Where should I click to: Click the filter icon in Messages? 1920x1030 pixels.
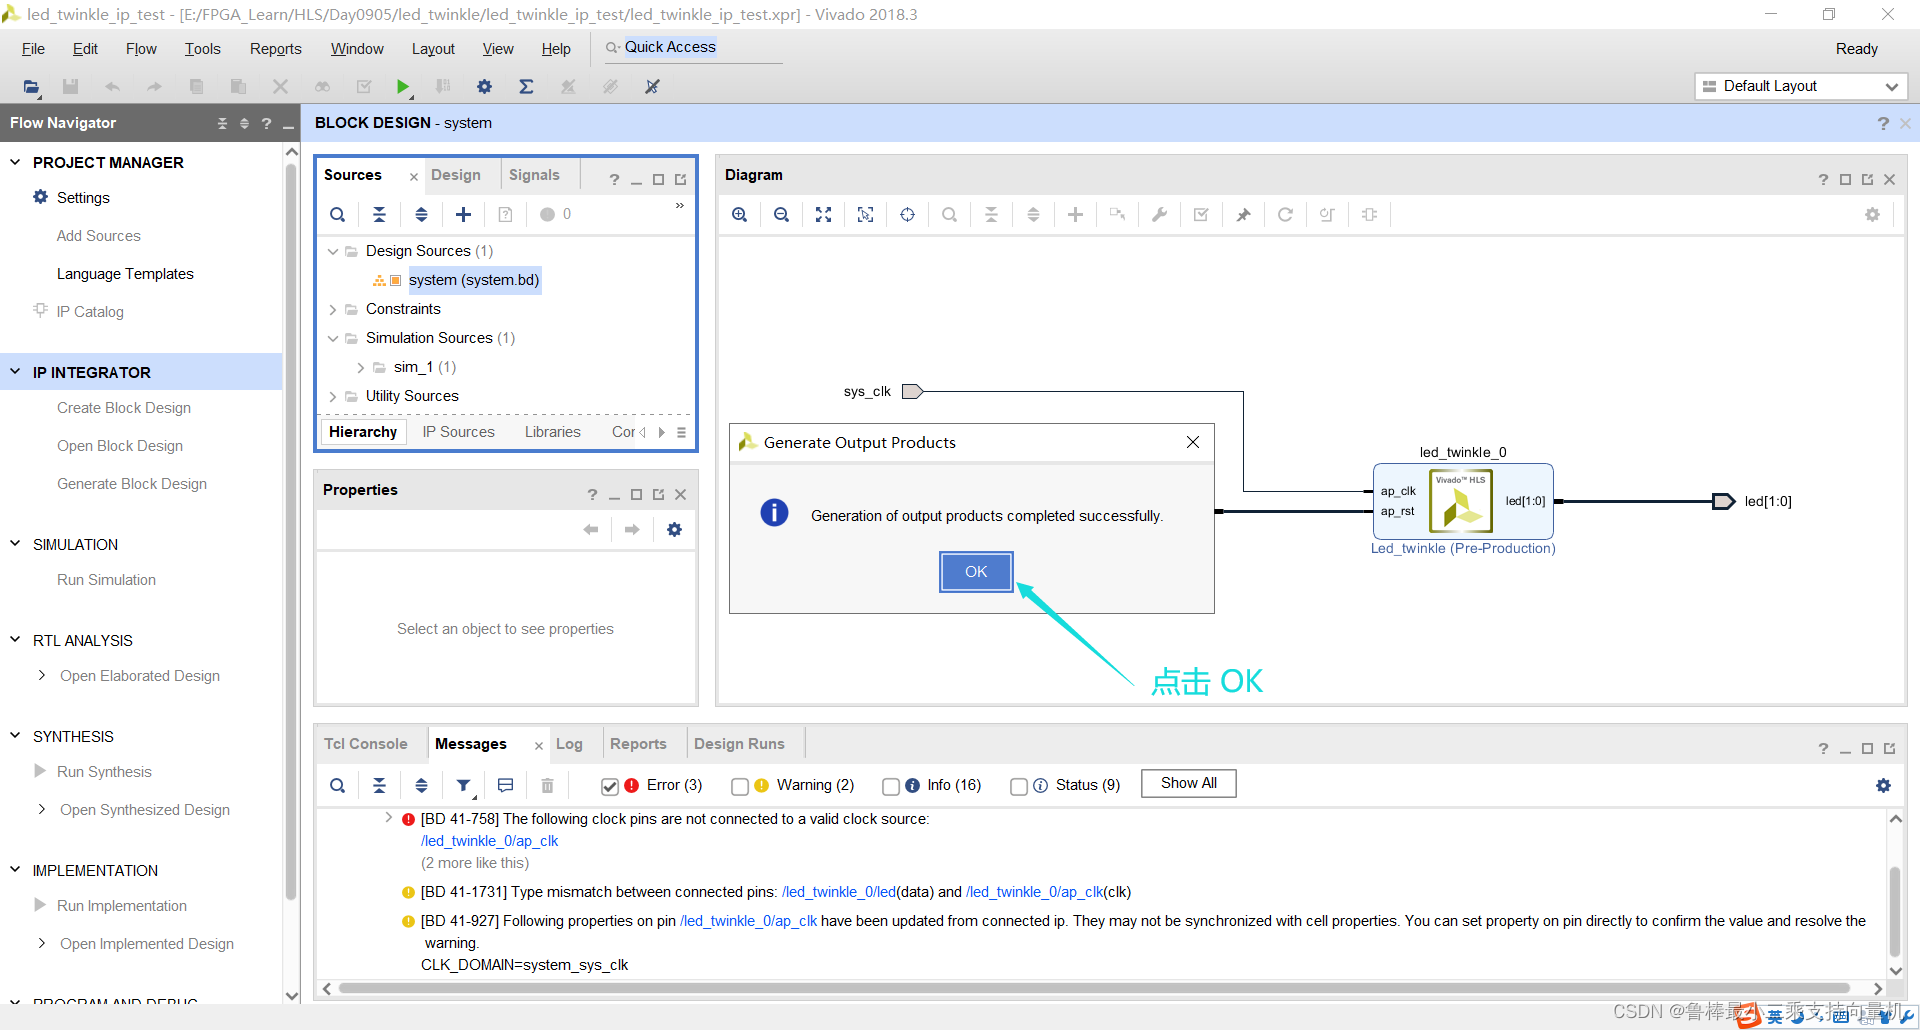click(464, 786)
